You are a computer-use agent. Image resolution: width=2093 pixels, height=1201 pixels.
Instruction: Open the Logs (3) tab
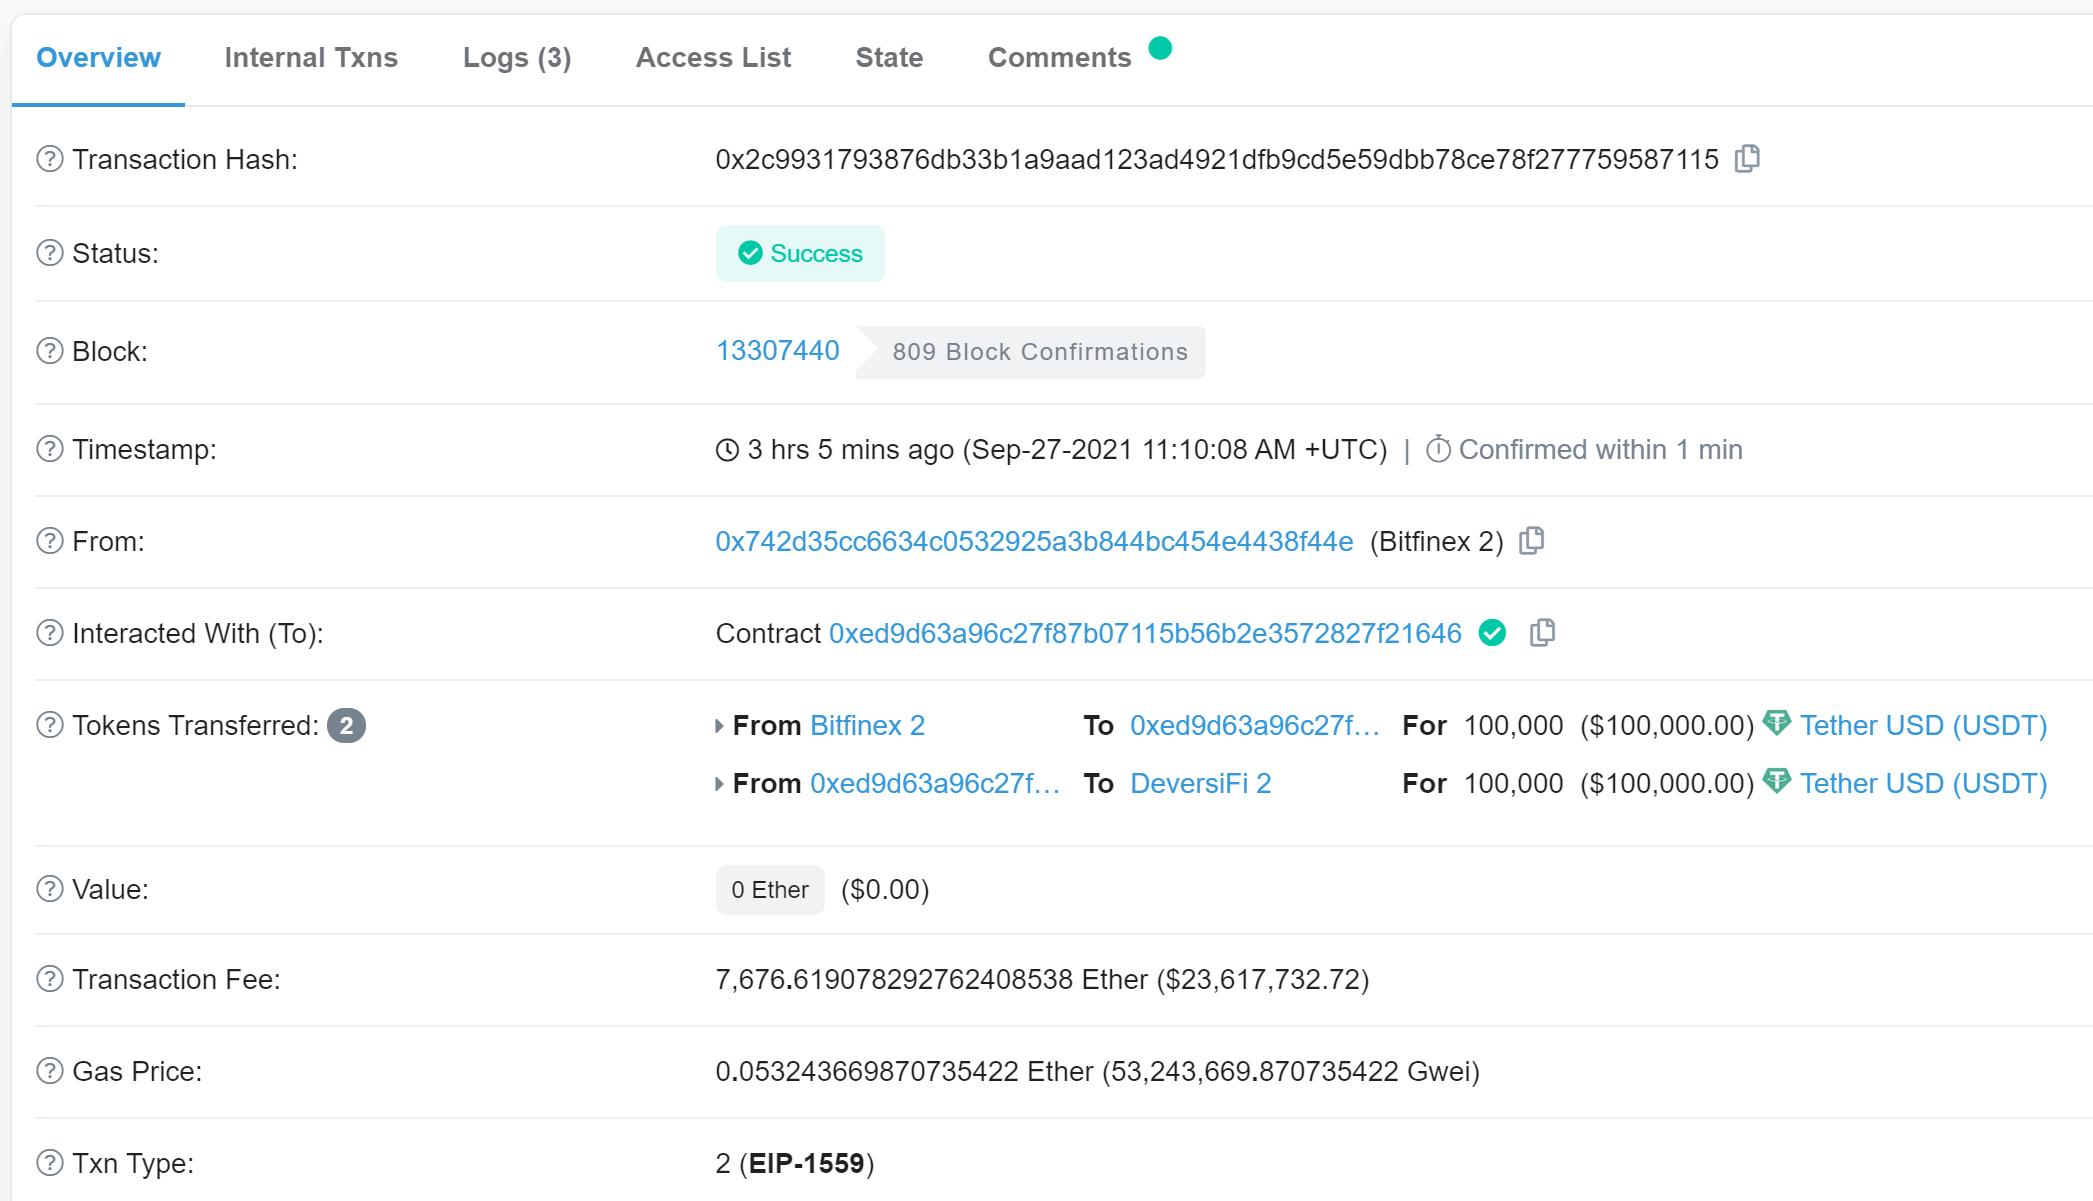click(x=516, y=58)
